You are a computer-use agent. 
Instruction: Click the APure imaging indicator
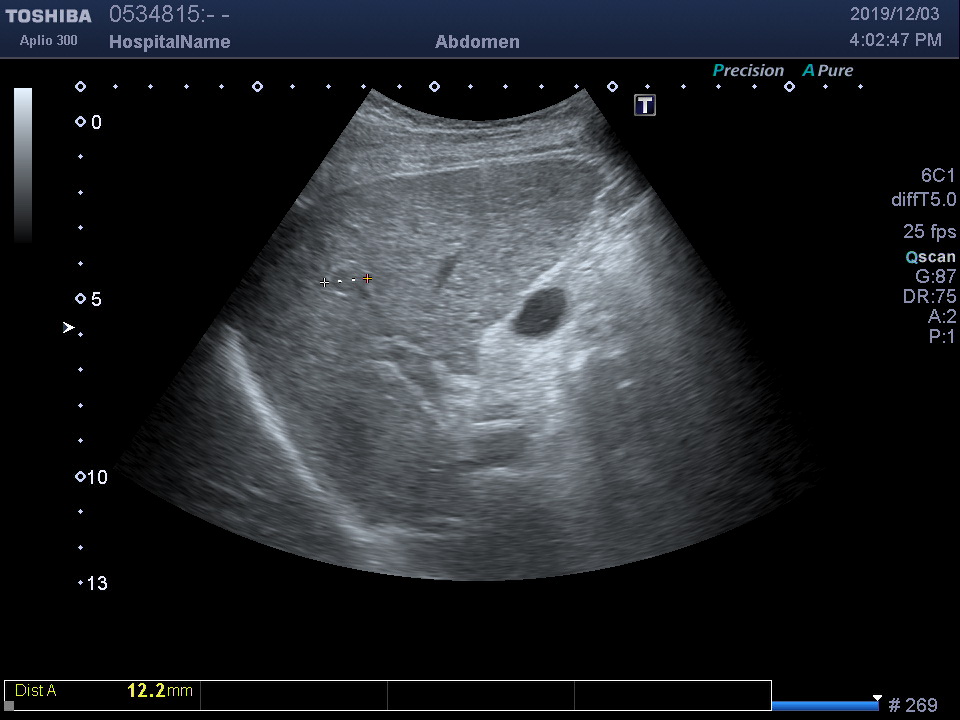tap(828, 70)
